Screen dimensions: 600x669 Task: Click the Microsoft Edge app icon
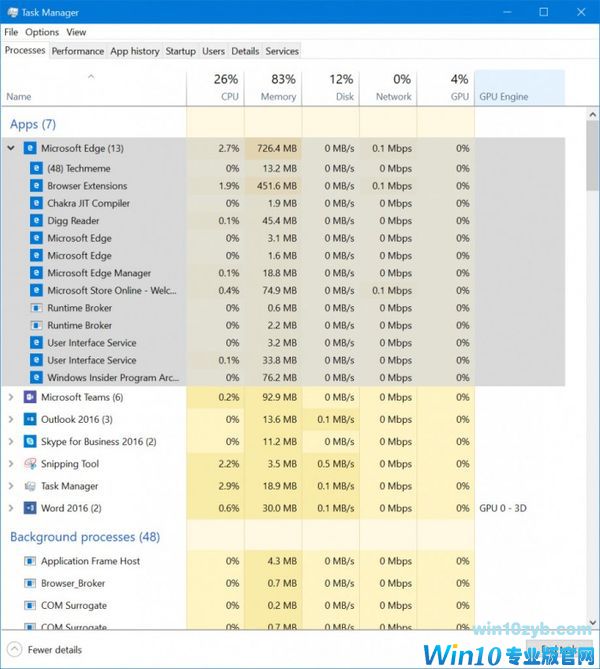(30, 148)
